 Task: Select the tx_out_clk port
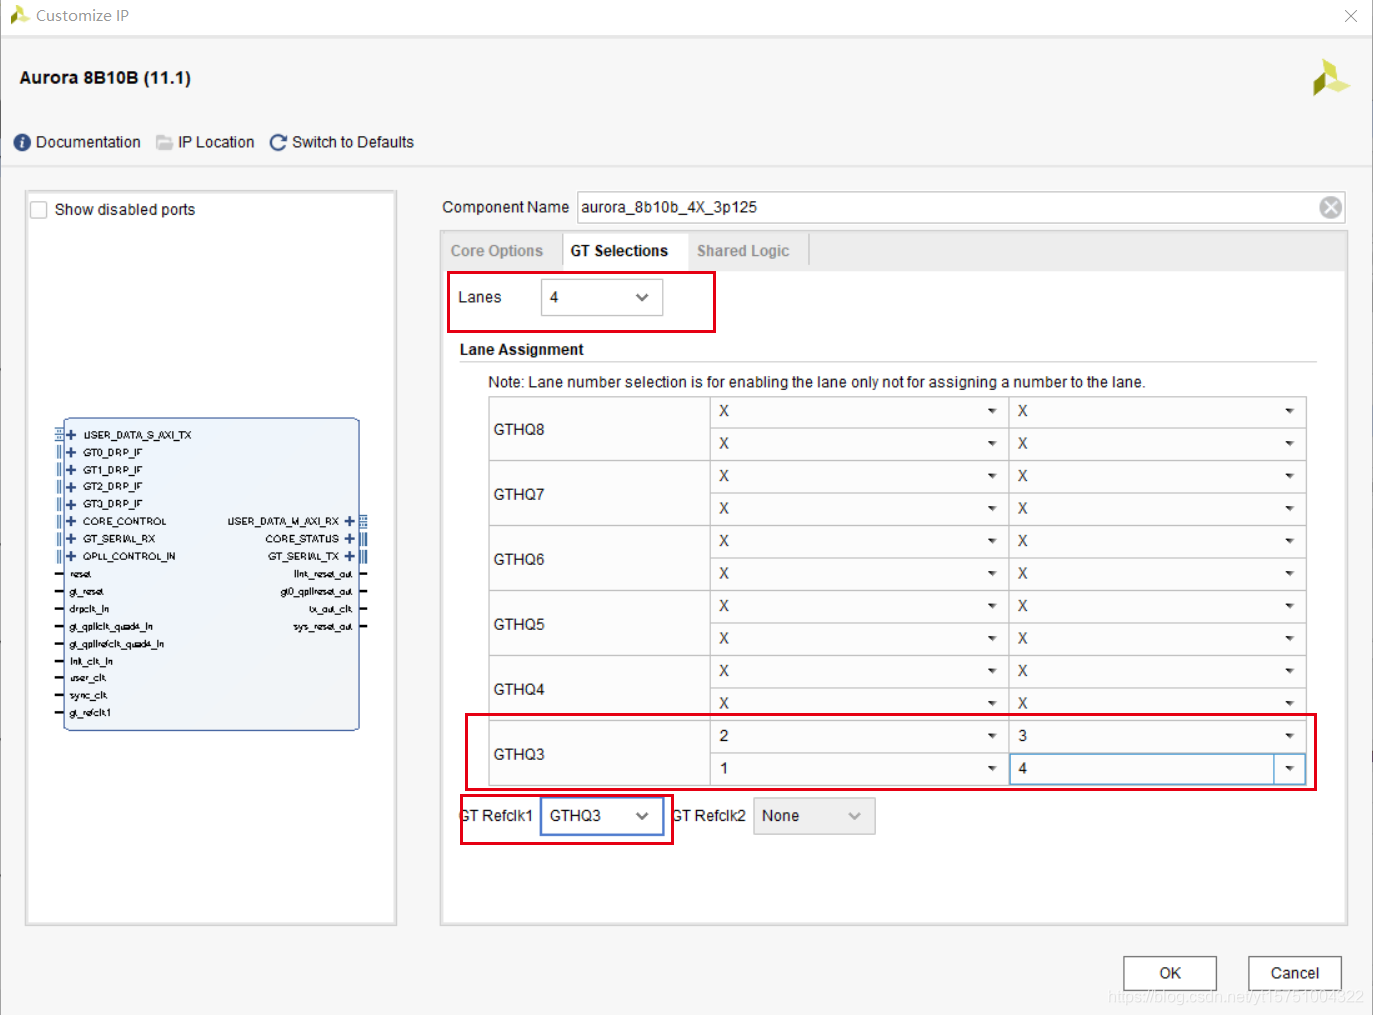click(330, 609)
